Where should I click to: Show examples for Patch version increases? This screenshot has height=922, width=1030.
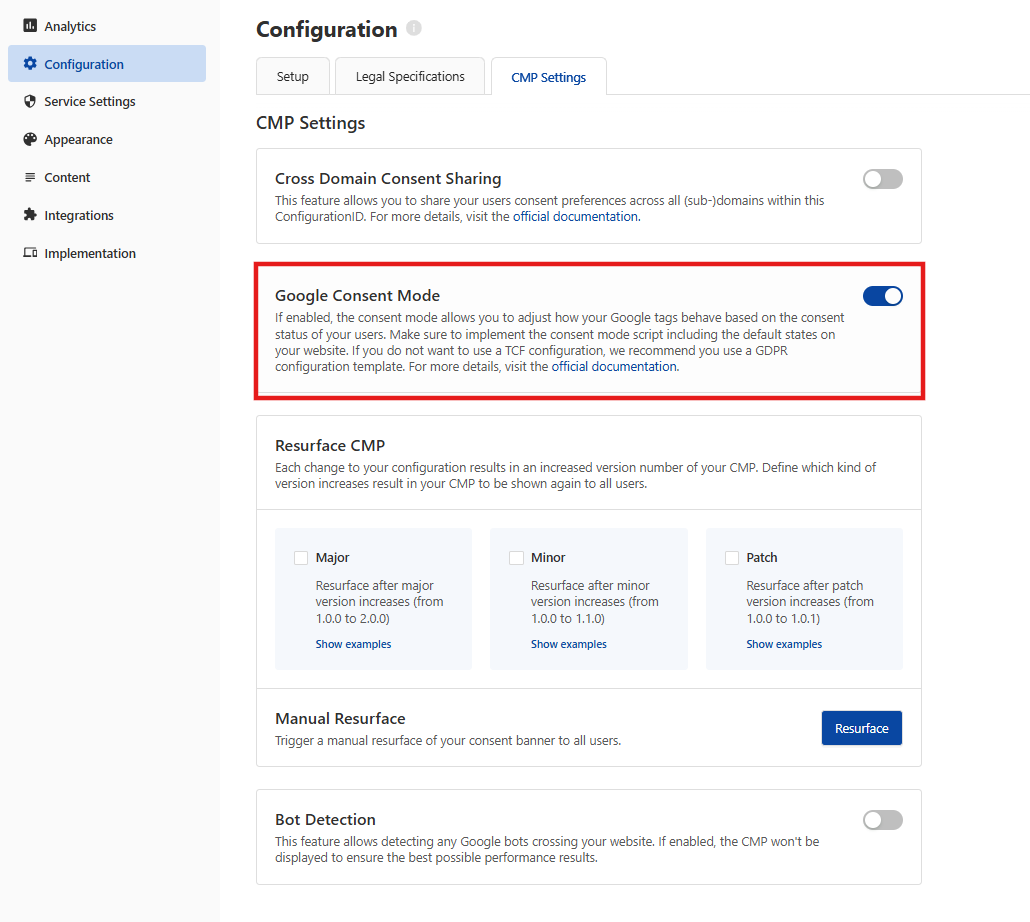point(784,644)
